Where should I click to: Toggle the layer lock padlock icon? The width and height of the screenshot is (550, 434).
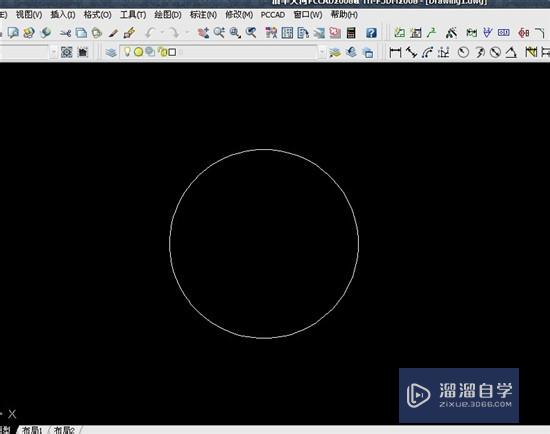click(162, 52)
